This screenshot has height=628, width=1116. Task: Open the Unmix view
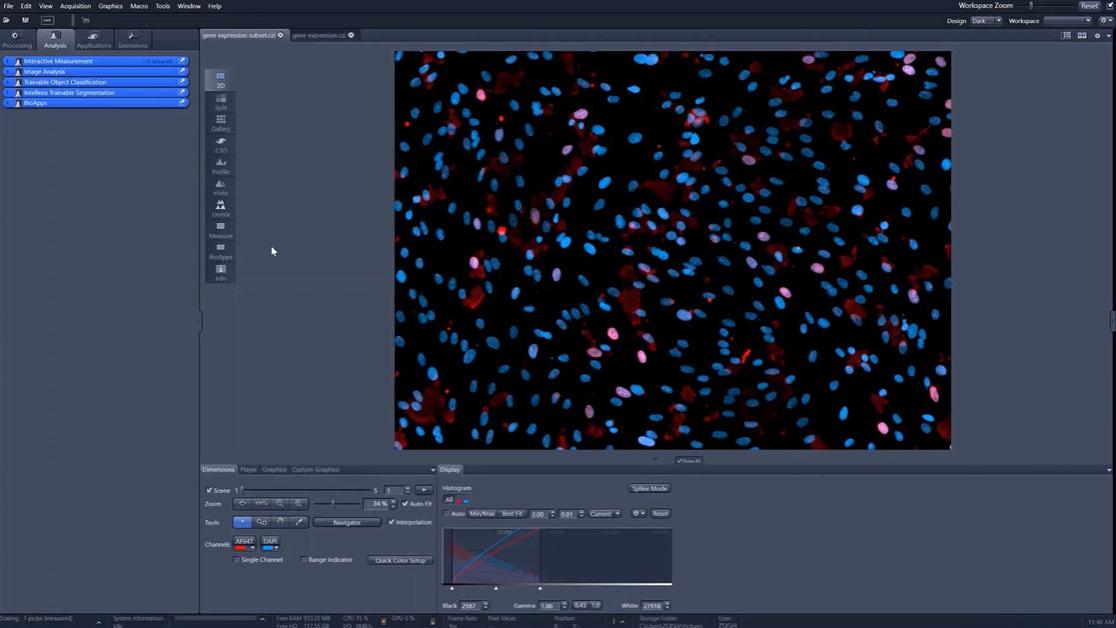point(221,208)
